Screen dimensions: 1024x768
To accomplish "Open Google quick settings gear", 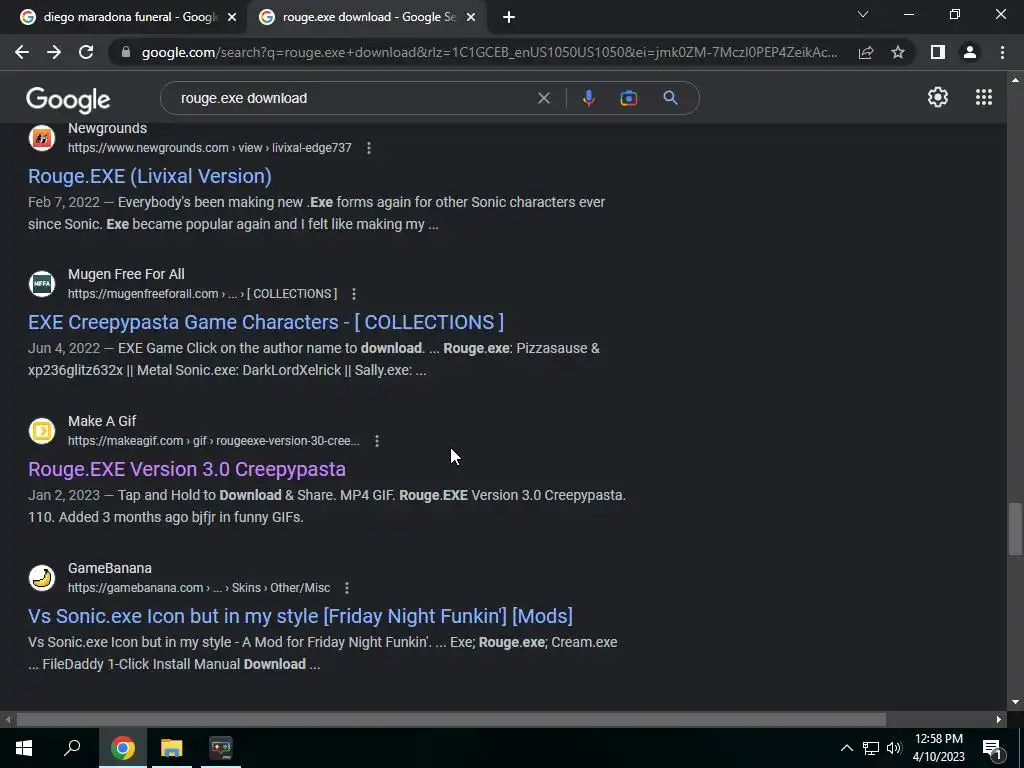I will pos(938,97).
